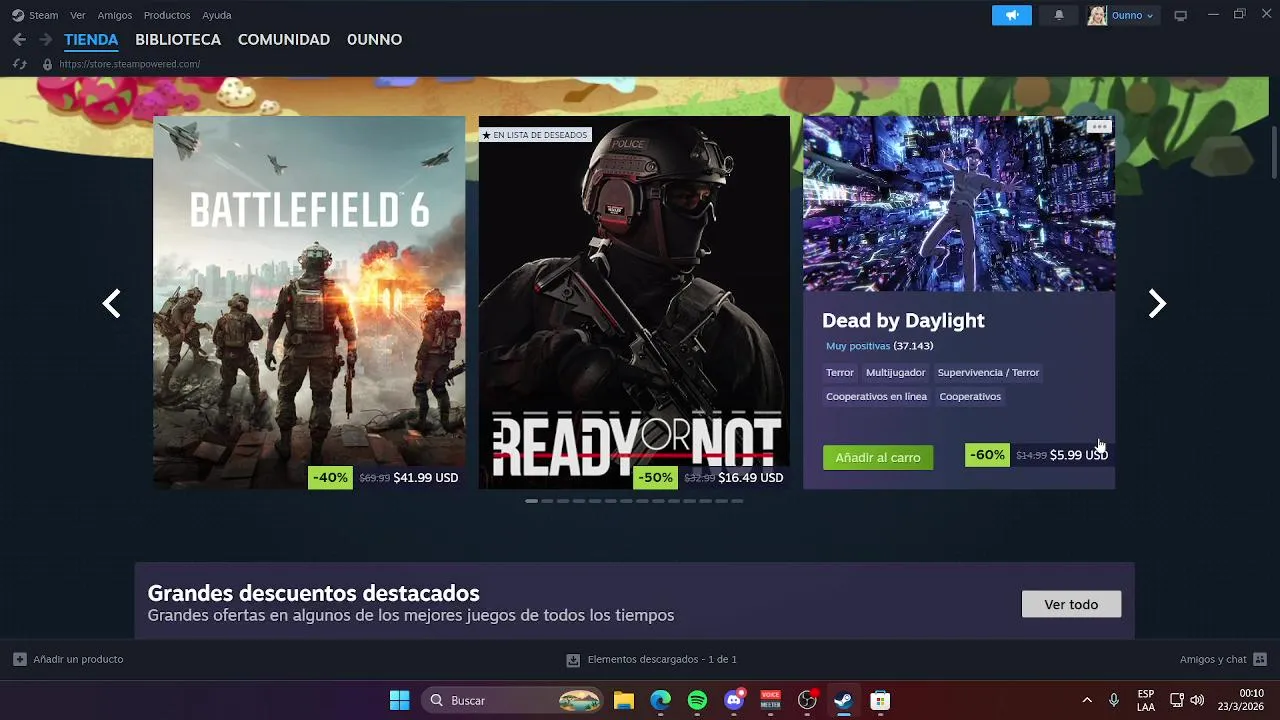Click the En lista de deseados badge
Viewport: 1280px width, 720px height.
pyautogui.click(x=535, y=135)
